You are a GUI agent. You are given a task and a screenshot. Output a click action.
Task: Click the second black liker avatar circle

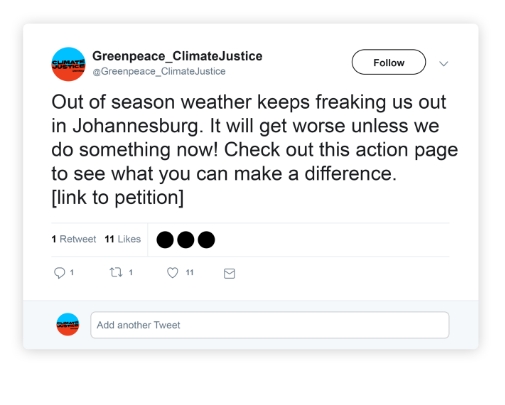186,240
